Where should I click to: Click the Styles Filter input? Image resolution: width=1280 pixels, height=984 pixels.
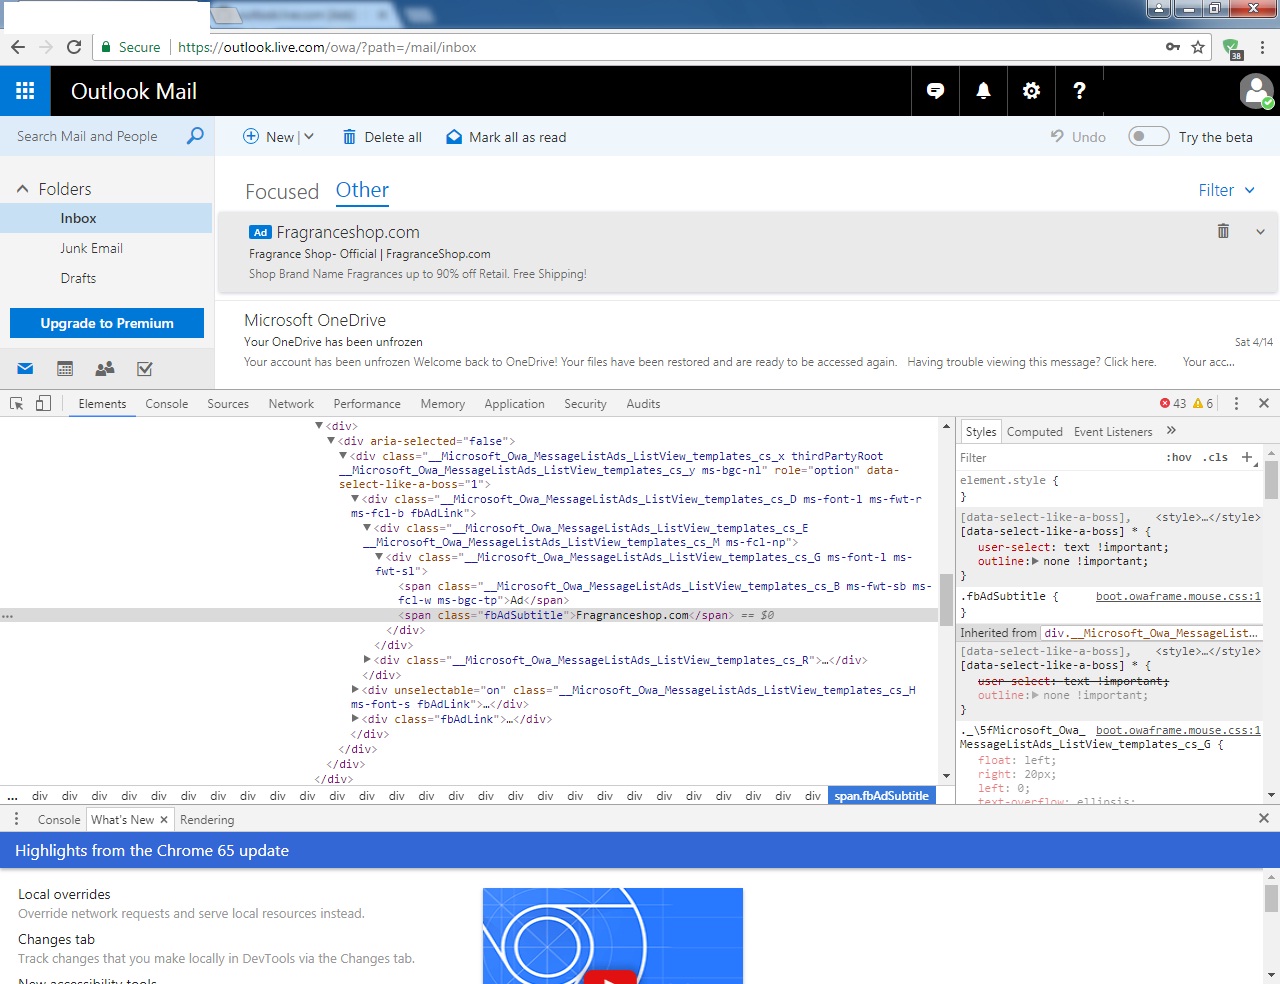coord(1057,457)
